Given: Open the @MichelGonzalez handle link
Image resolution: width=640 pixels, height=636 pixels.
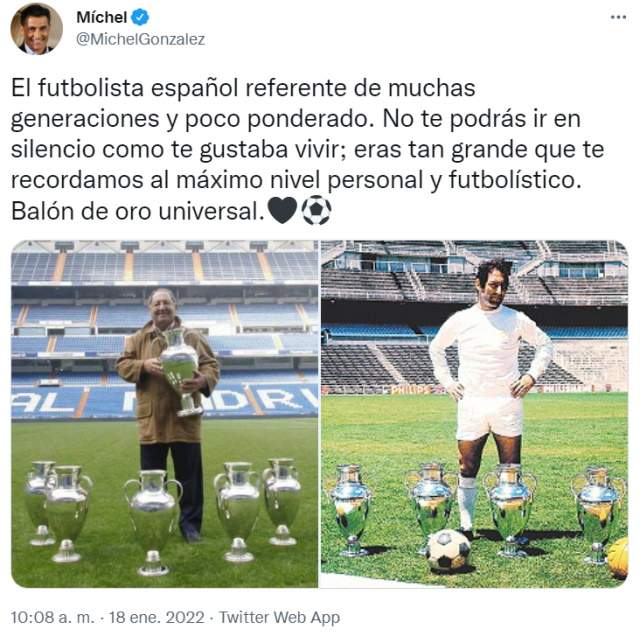Looking at the screenshot, I should (x=140, y=39).
